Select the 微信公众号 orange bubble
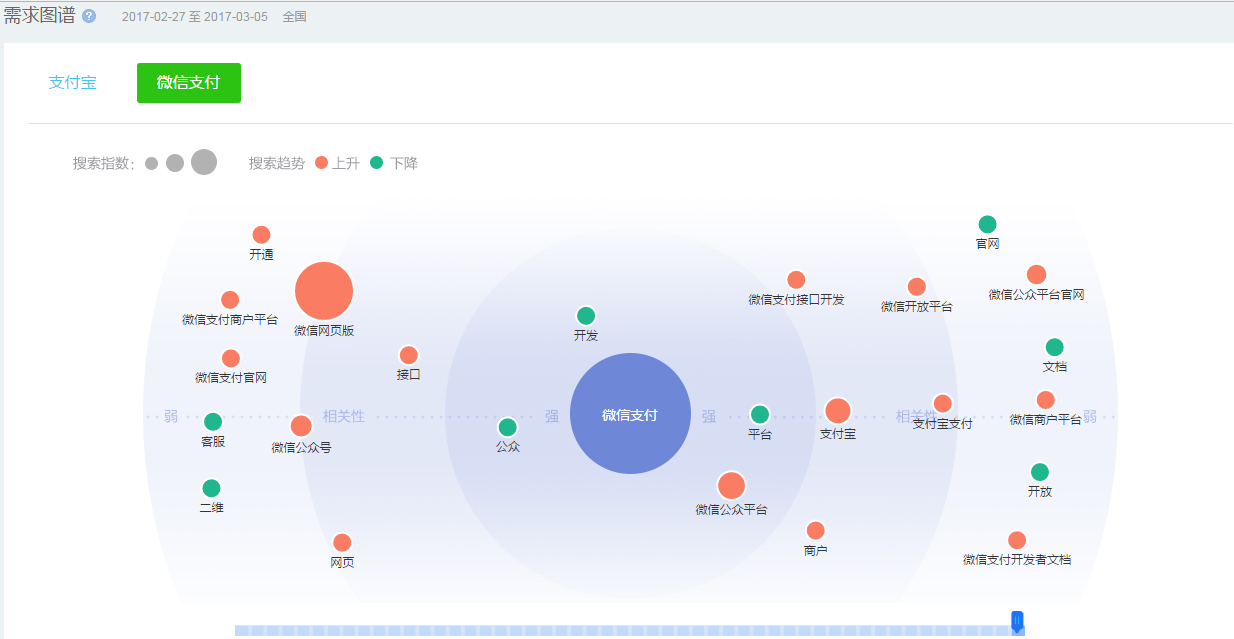Viewport: 1234px width, 639px height. pos(301,426)
